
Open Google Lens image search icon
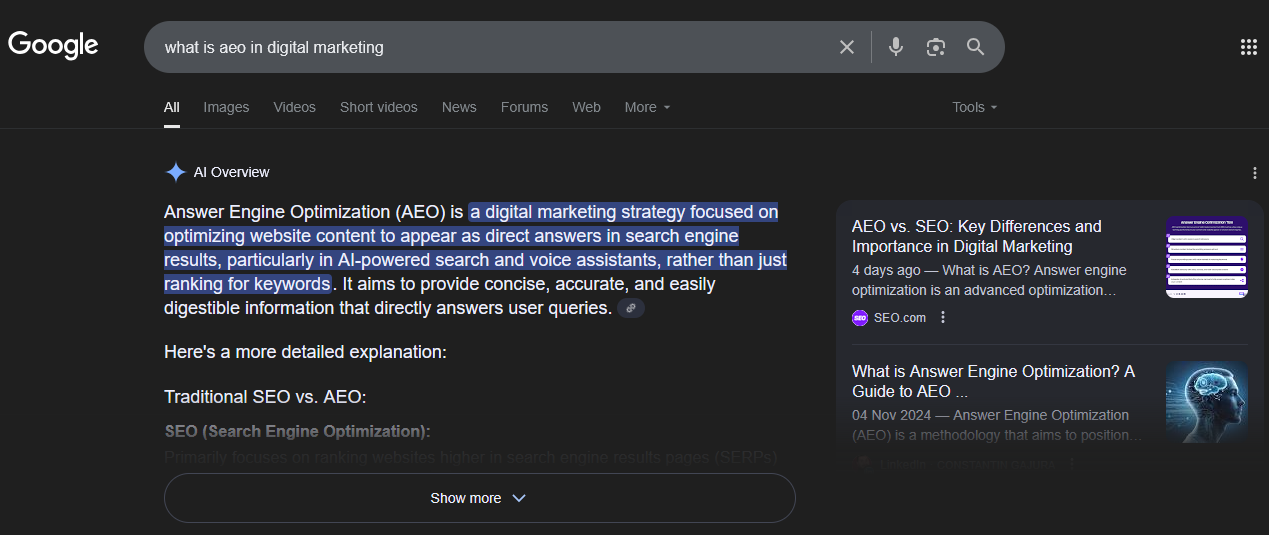click(x=936, y=47)
